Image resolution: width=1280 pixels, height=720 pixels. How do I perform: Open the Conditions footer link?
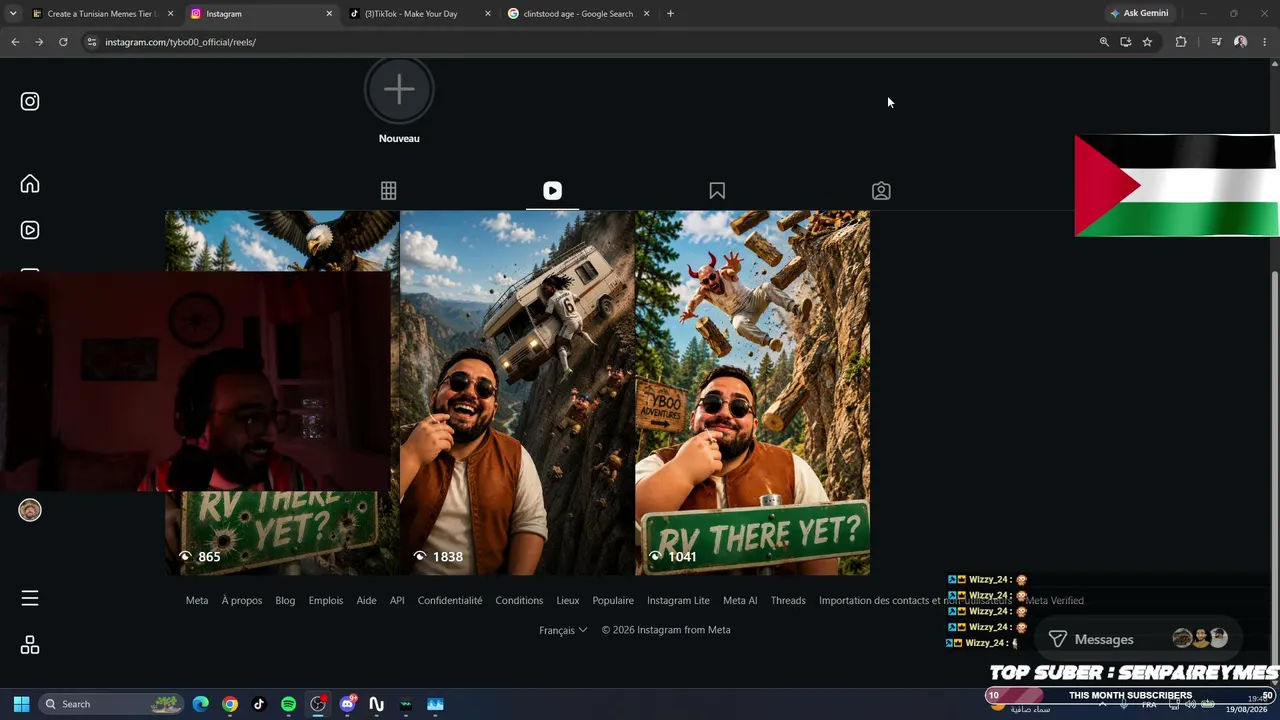click(x=519, y=601)
